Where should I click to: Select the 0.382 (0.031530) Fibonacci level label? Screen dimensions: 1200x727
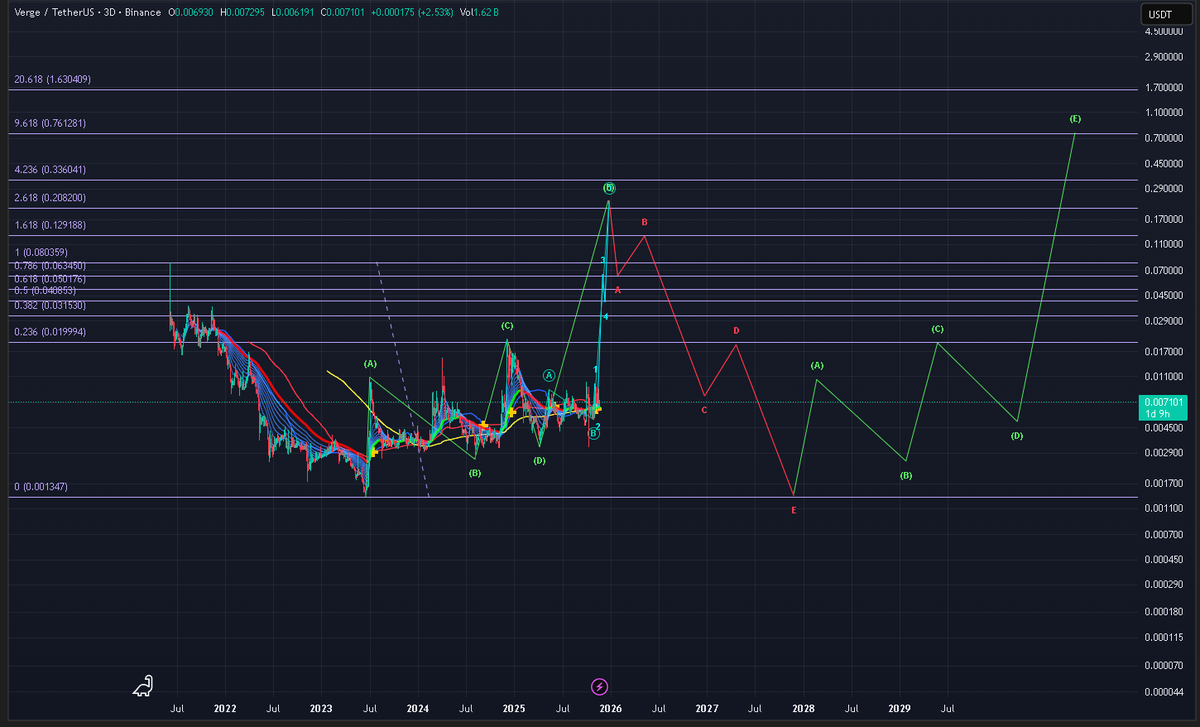point(50,304)
